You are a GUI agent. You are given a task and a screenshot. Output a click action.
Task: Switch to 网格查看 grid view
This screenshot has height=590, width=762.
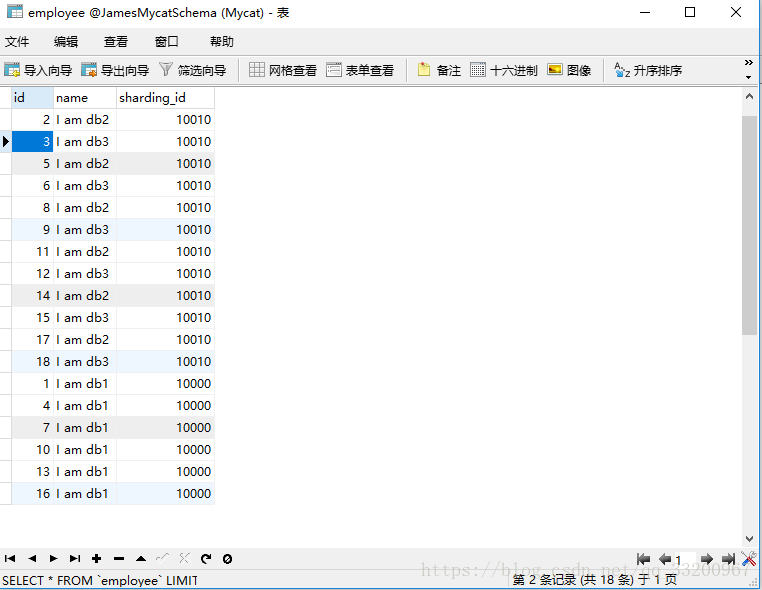pos(283,70)
